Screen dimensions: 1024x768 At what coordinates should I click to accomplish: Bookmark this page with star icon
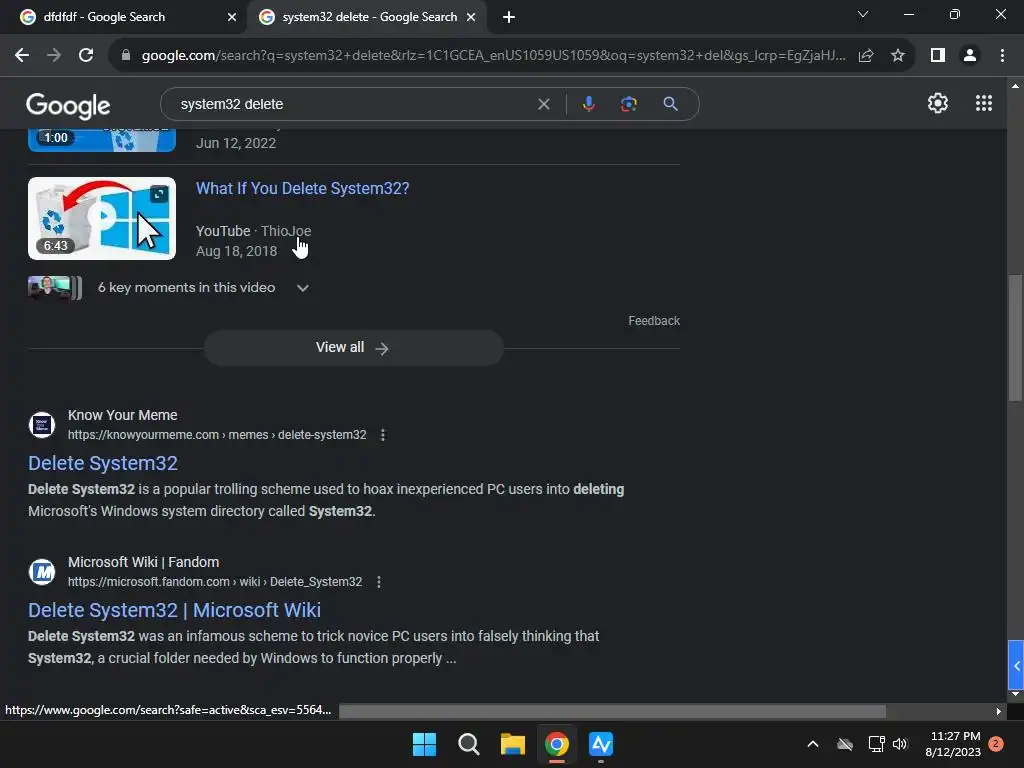[898, 56]
